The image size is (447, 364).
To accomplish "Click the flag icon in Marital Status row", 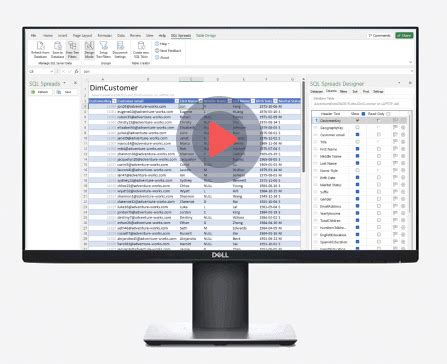I will 395,185.
